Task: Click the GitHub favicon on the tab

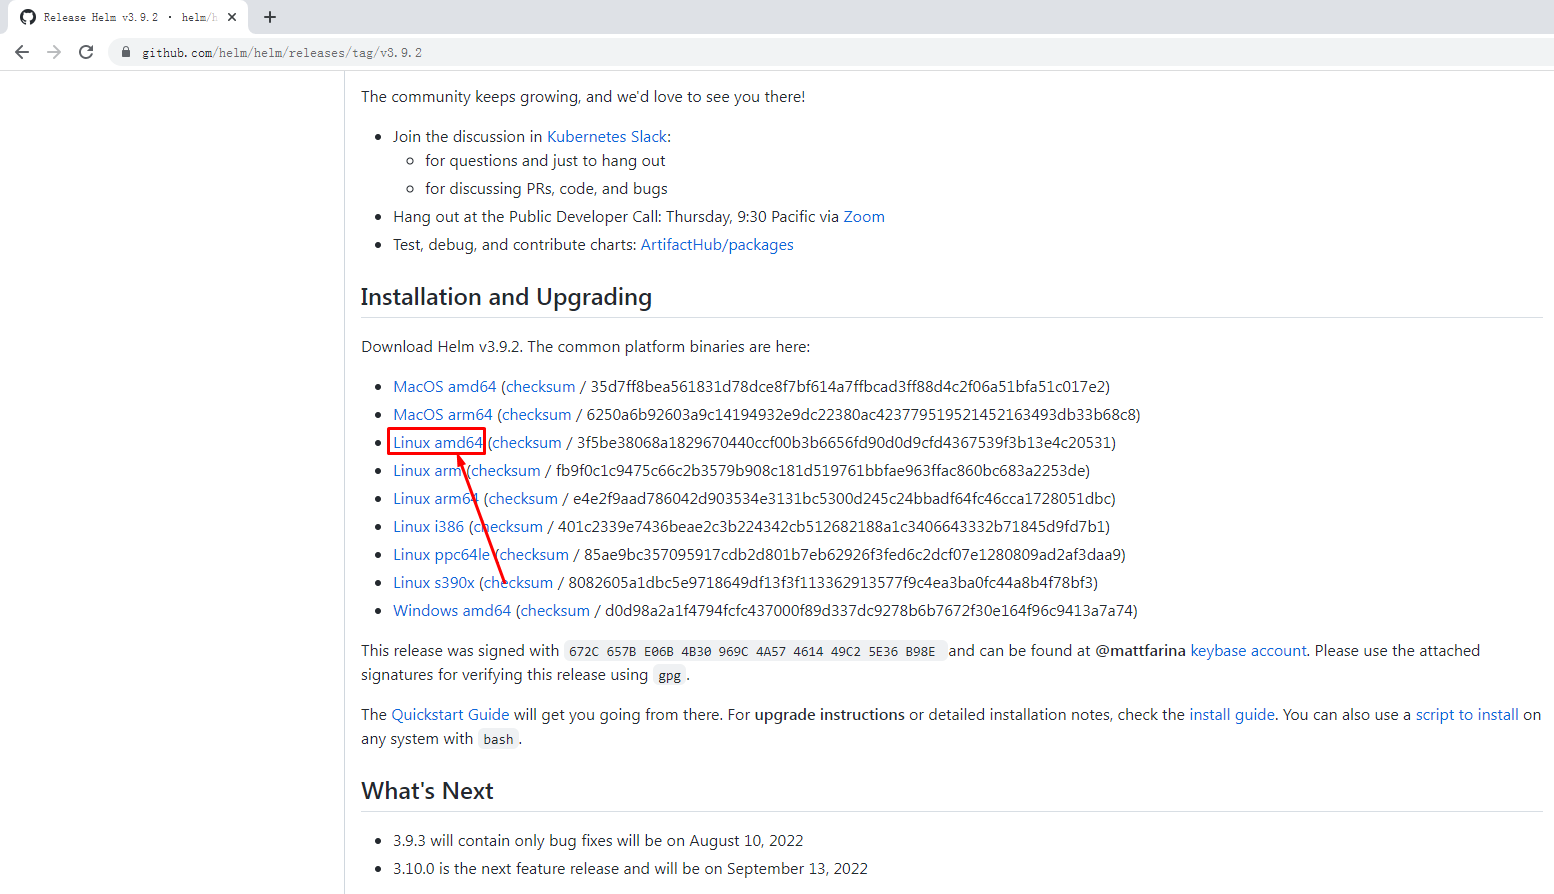Action: point(28,17)
